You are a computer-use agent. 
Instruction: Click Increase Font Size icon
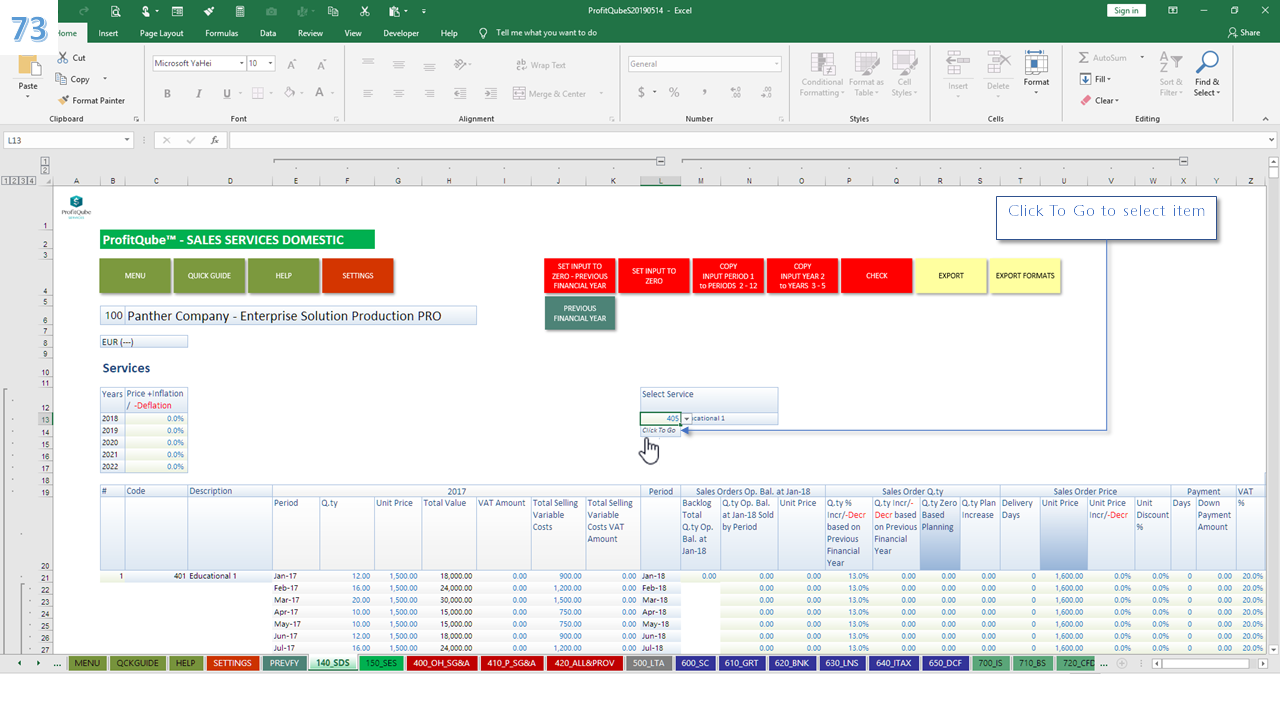292,64
